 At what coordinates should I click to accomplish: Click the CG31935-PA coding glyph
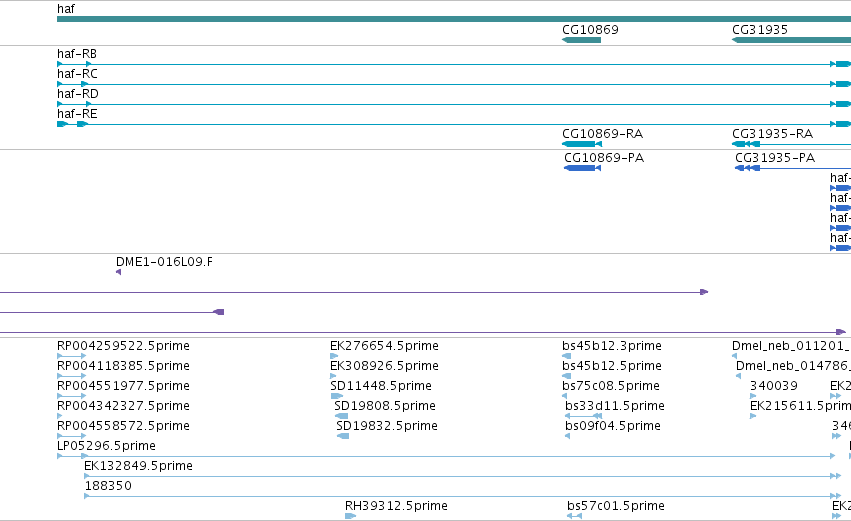[x=747, y=168]
